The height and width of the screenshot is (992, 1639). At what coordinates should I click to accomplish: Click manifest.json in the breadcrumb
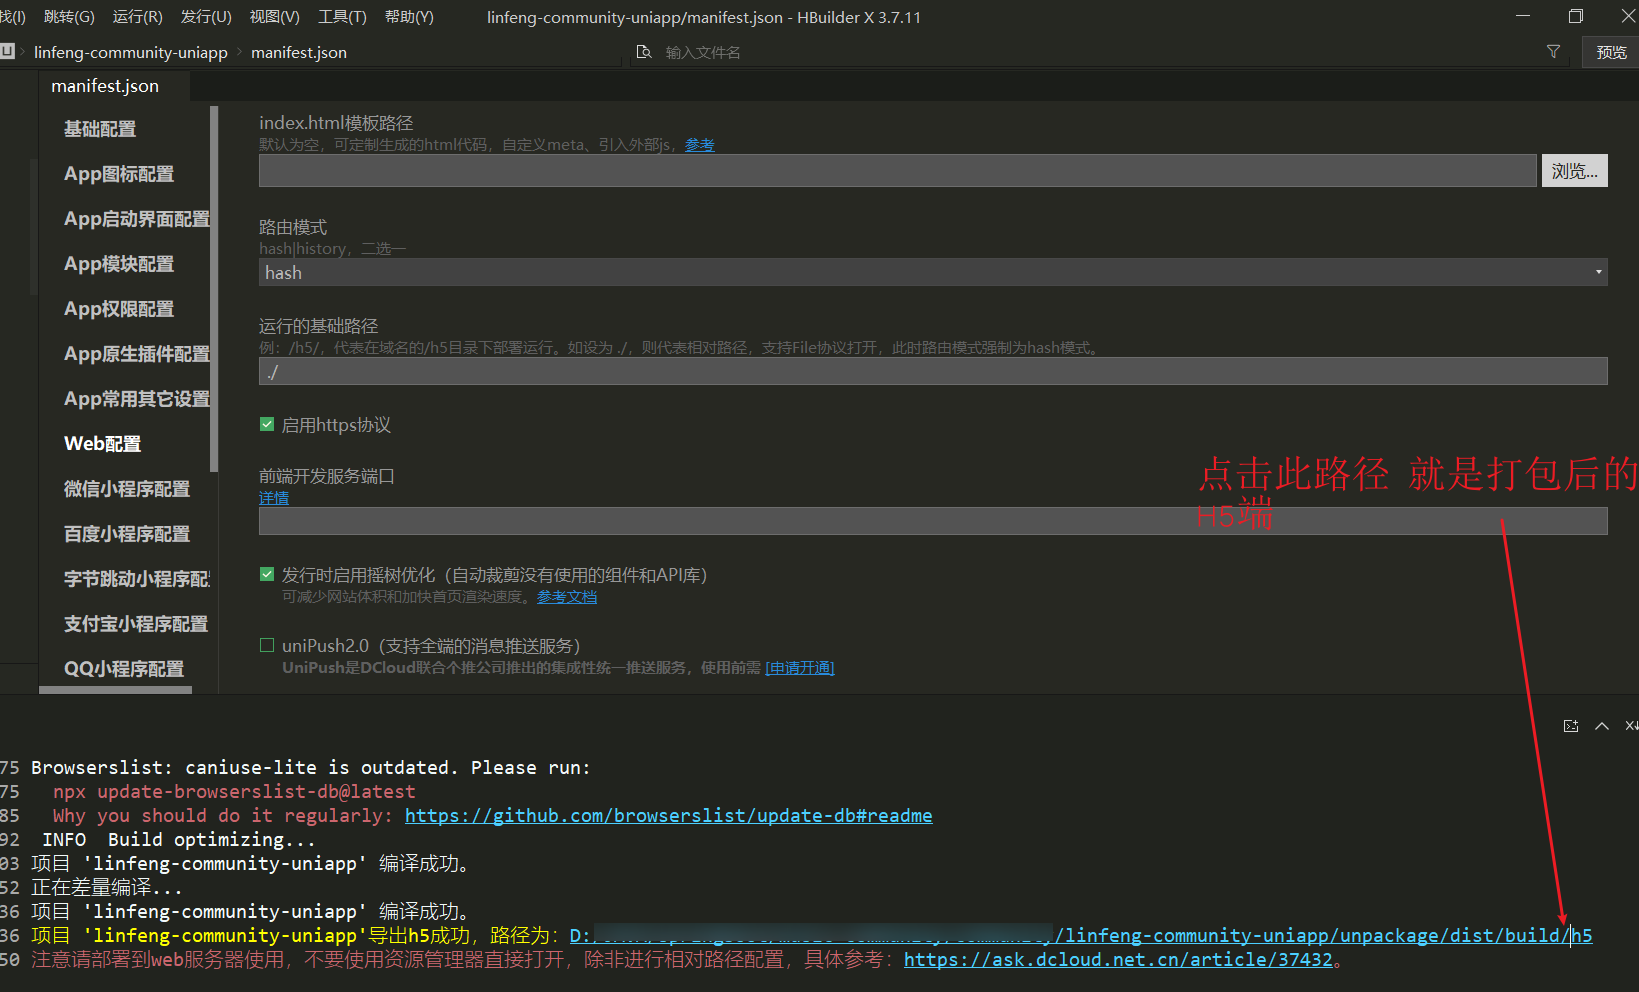coord(299,52)
